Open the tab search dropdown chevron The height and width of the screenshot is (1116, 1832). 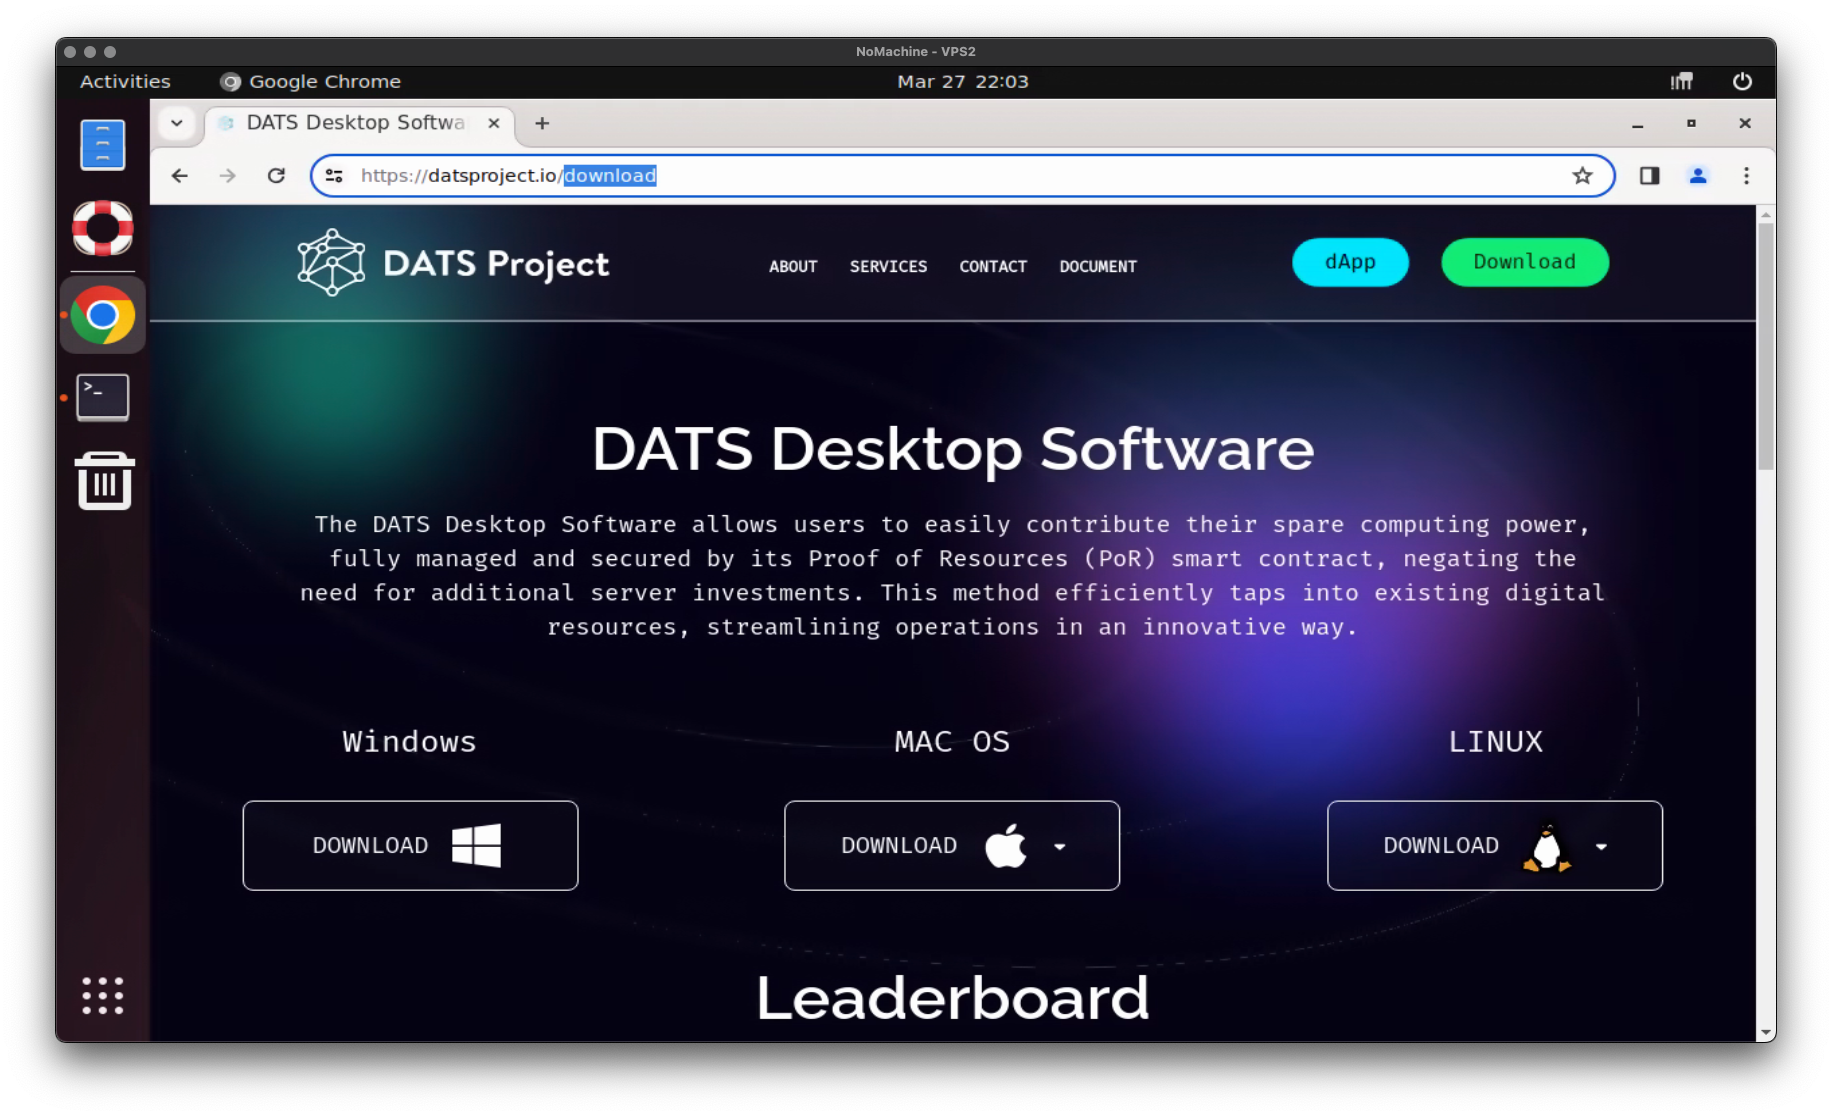(x=177, y=123)
